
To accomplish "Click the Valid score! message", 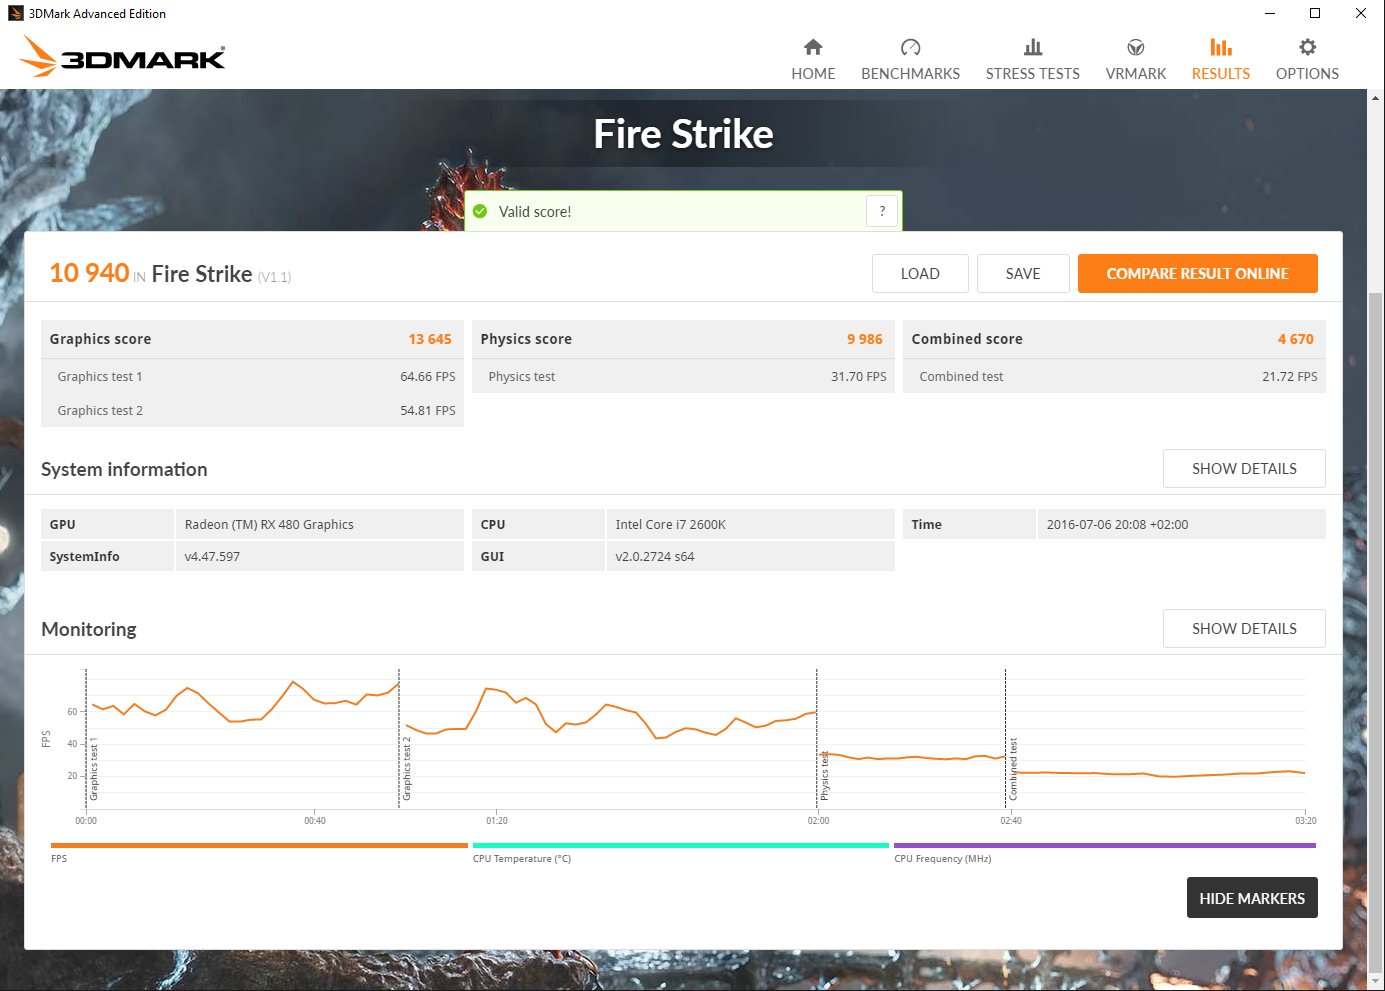I will coord(535,212).
